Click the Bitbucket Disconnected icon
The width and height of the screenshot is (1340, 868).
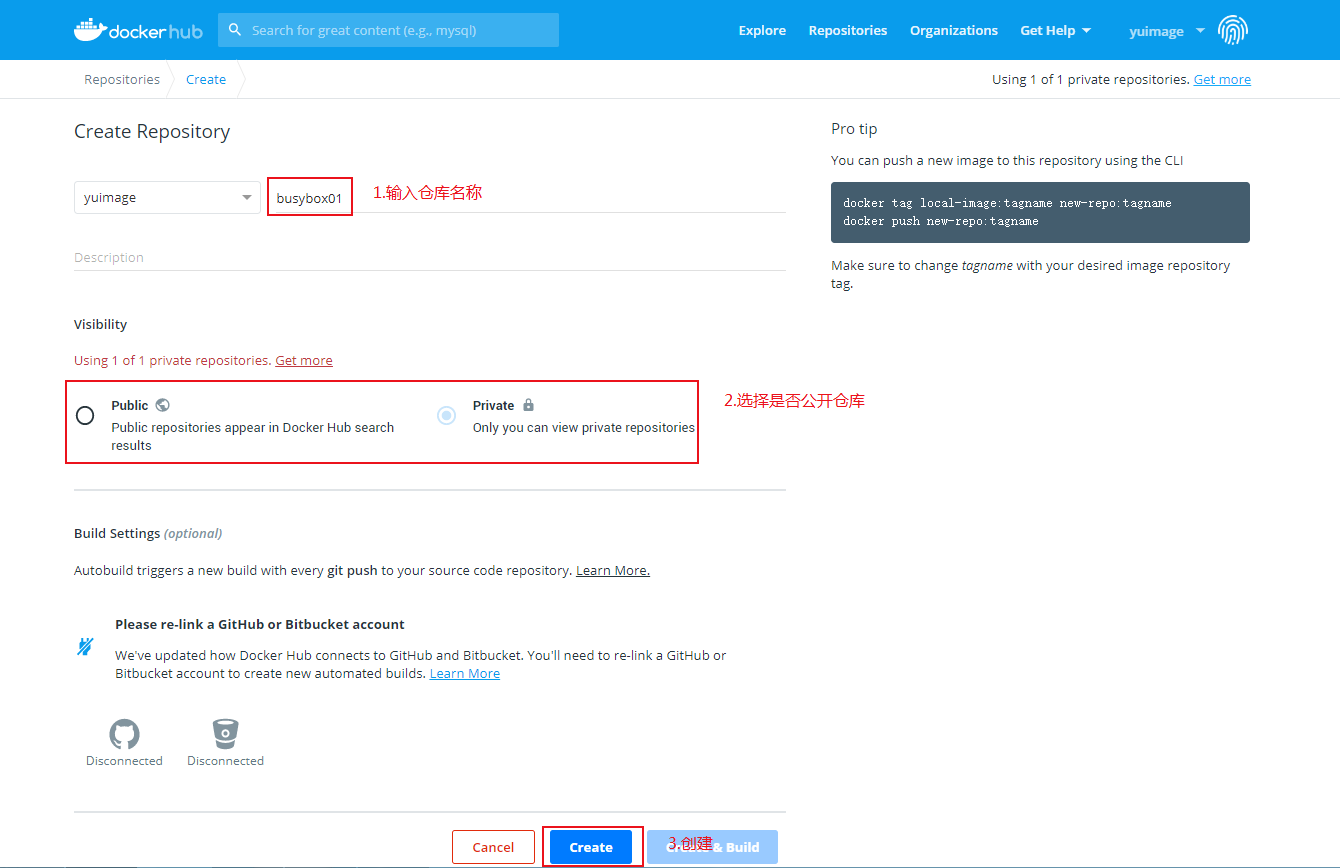click(226, 735)
